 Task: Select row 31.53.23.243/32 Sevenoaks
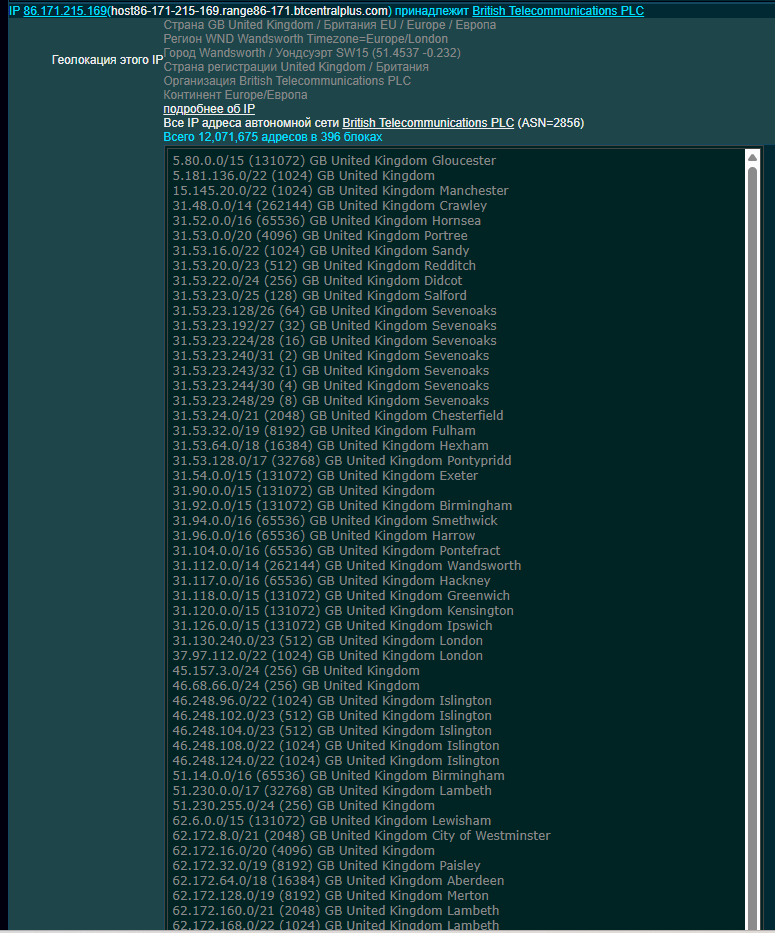pyautogui.click(x=331, y=371)
